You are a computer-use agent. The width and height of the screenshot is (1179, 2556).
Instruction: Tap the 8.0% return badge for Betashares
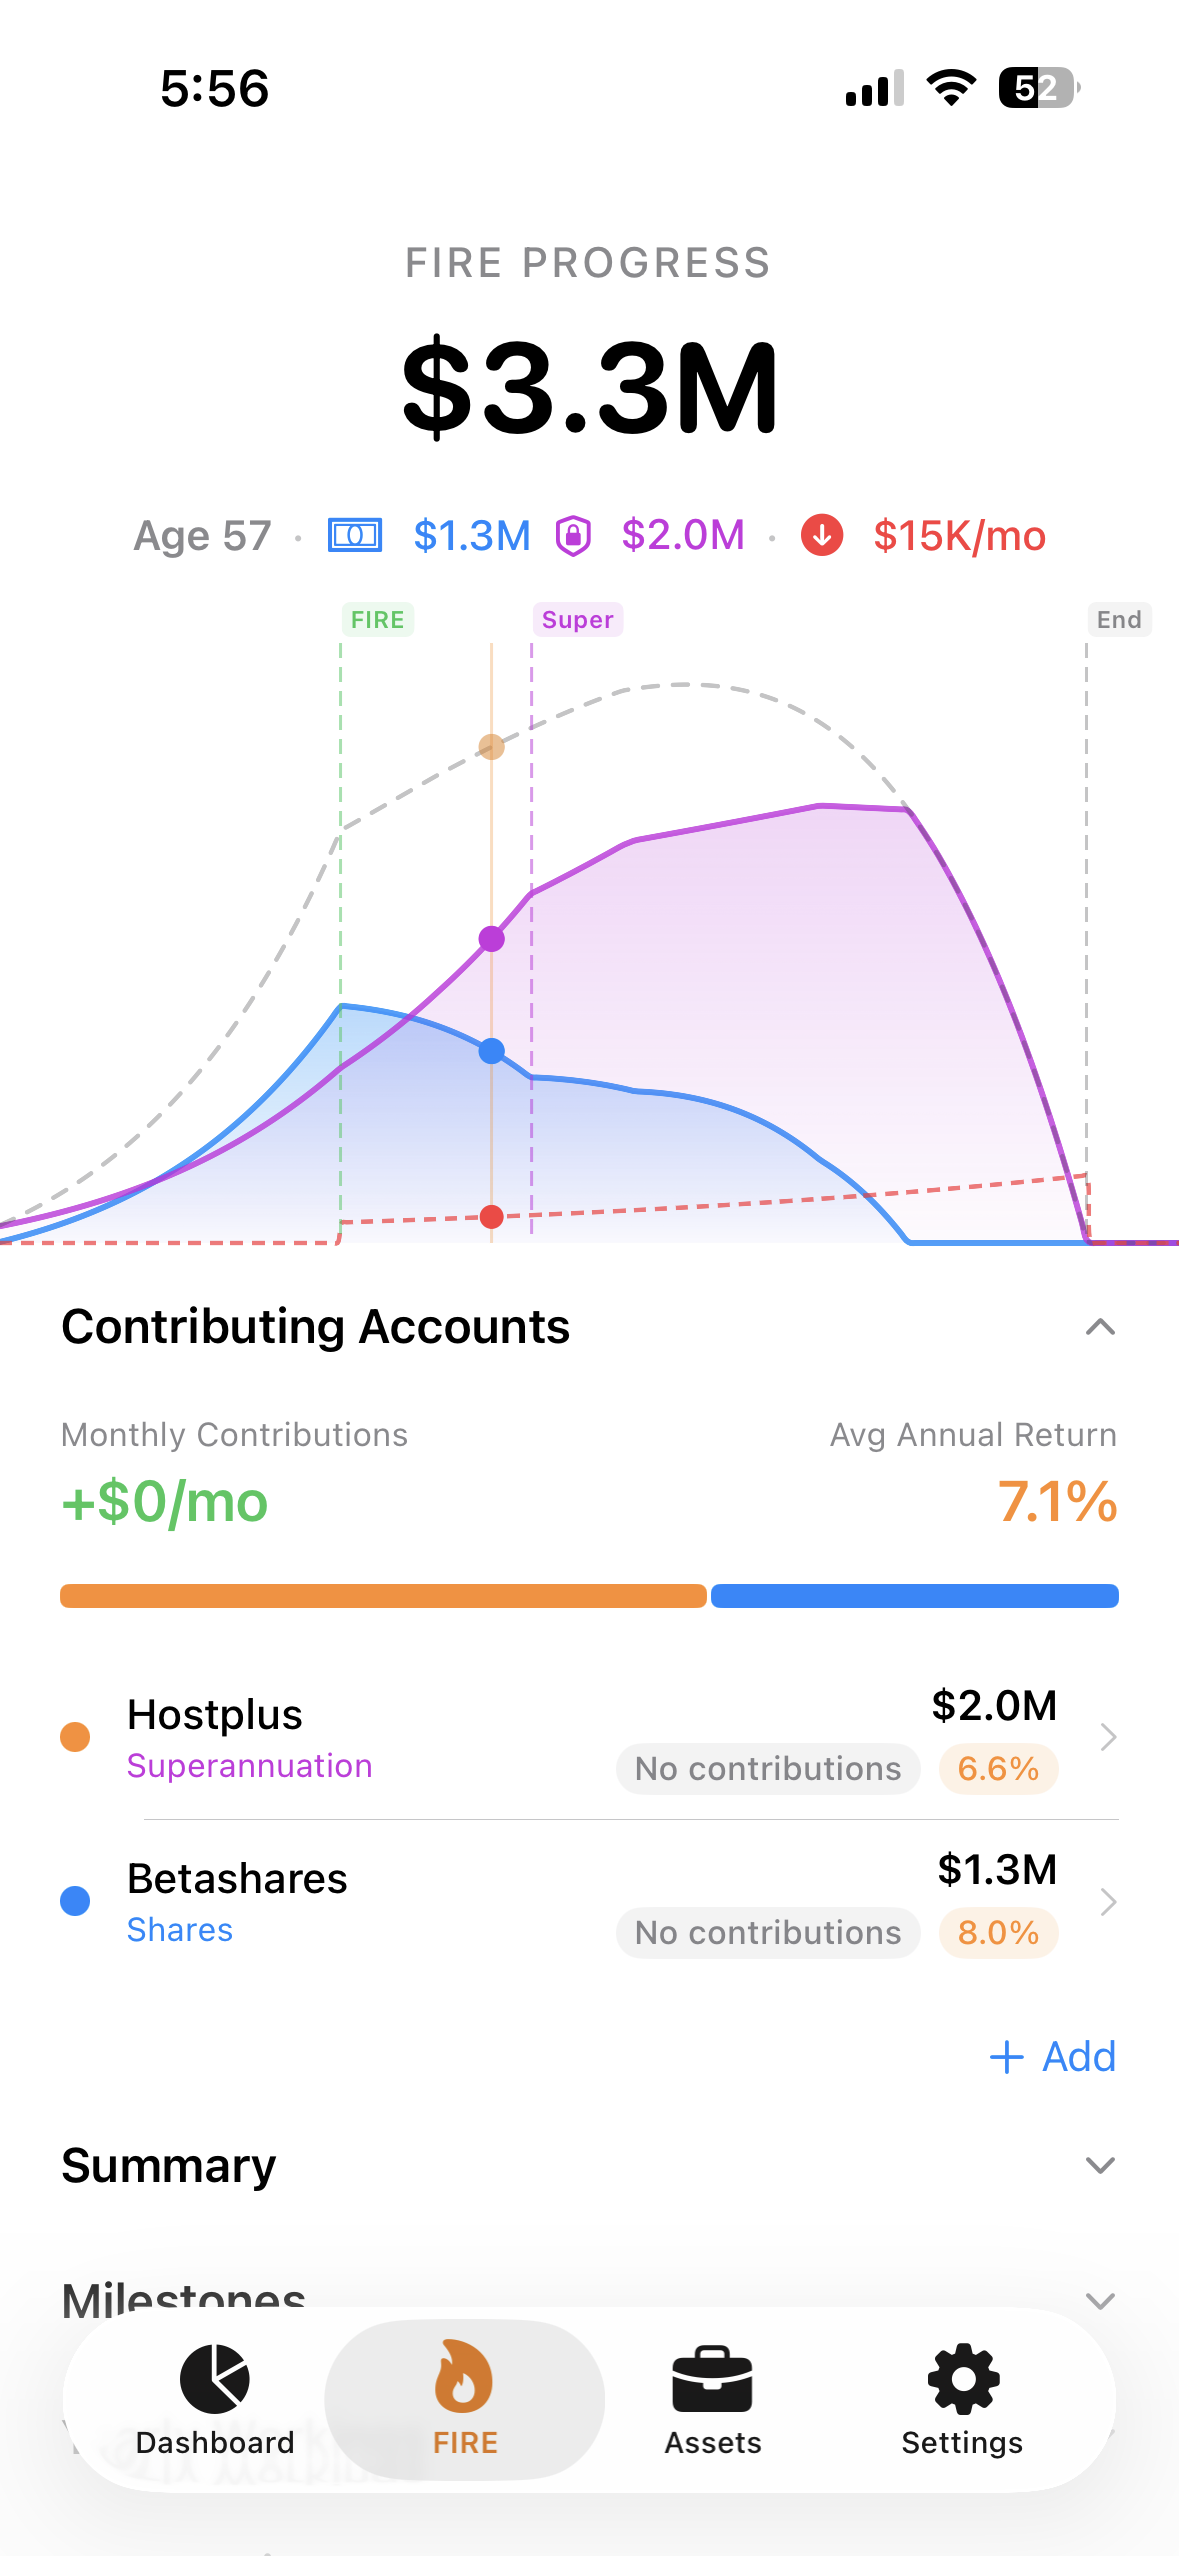point(998,1933)
